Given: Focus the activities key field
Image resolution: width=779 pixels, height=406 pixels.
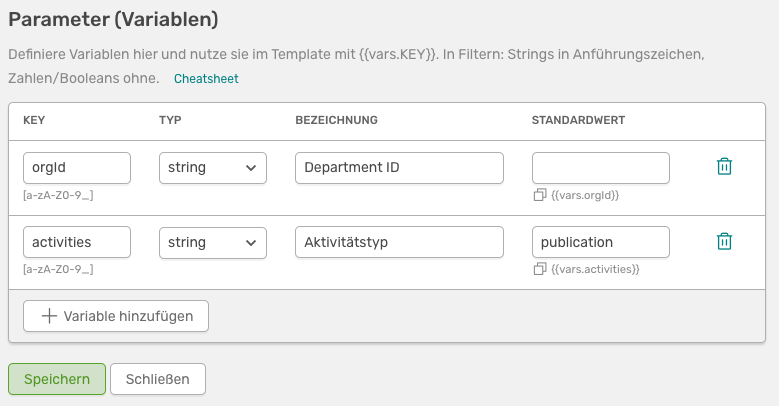Looking at the screenshot, I should 77,242.
